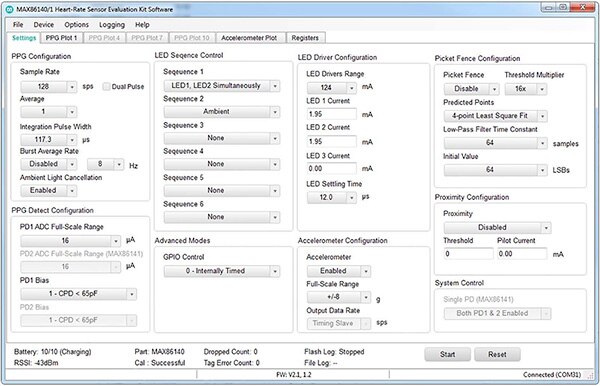Open the GPIO Control dropdown
The height and width of the screenshot is (386, 600).
click(x=222, y=271)
